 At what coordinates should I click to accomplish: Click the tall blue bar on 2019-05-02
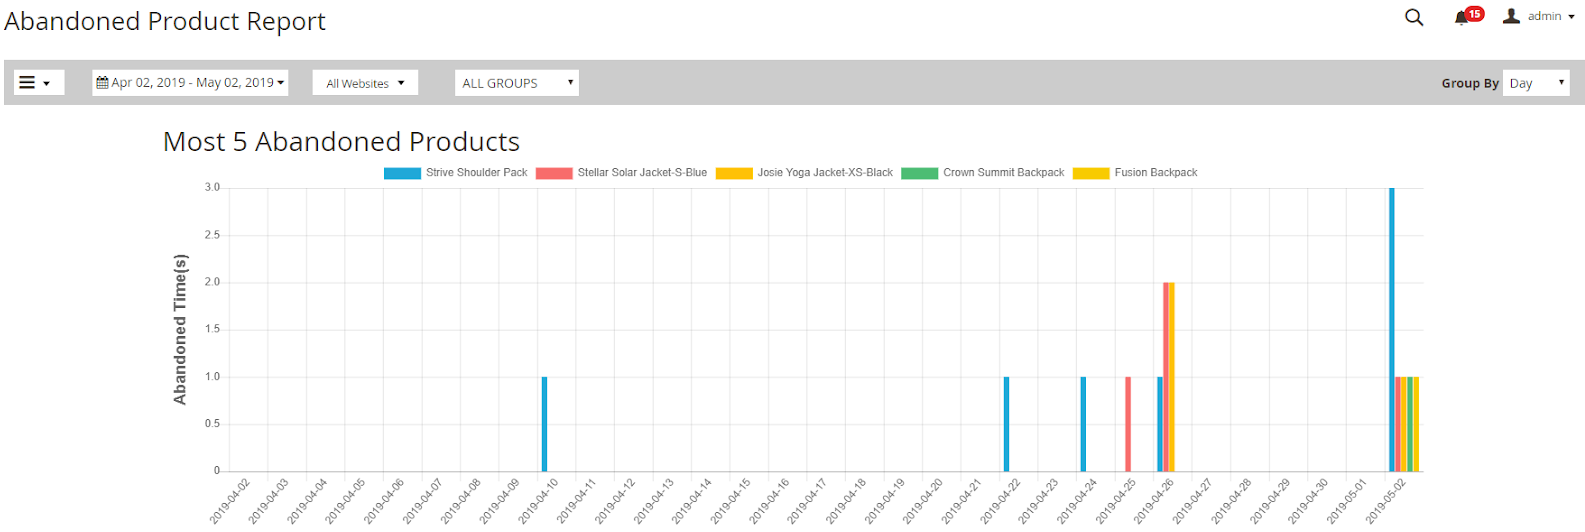click(1391, 330)
